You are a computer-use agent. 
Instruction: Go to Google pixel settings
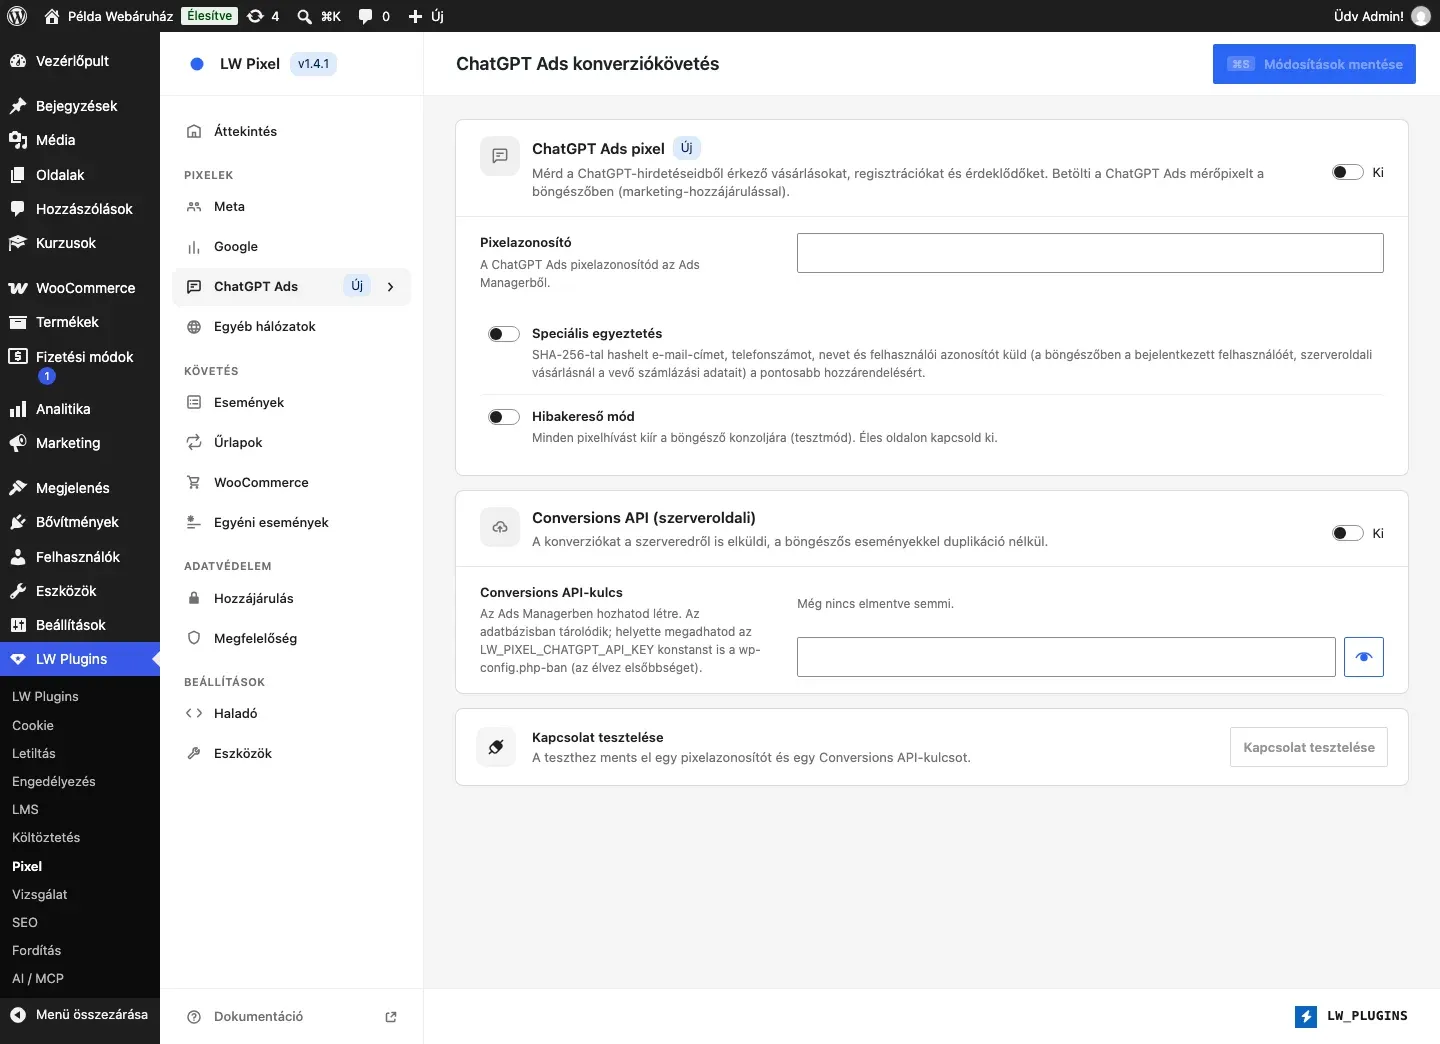(x=291, y=247)
